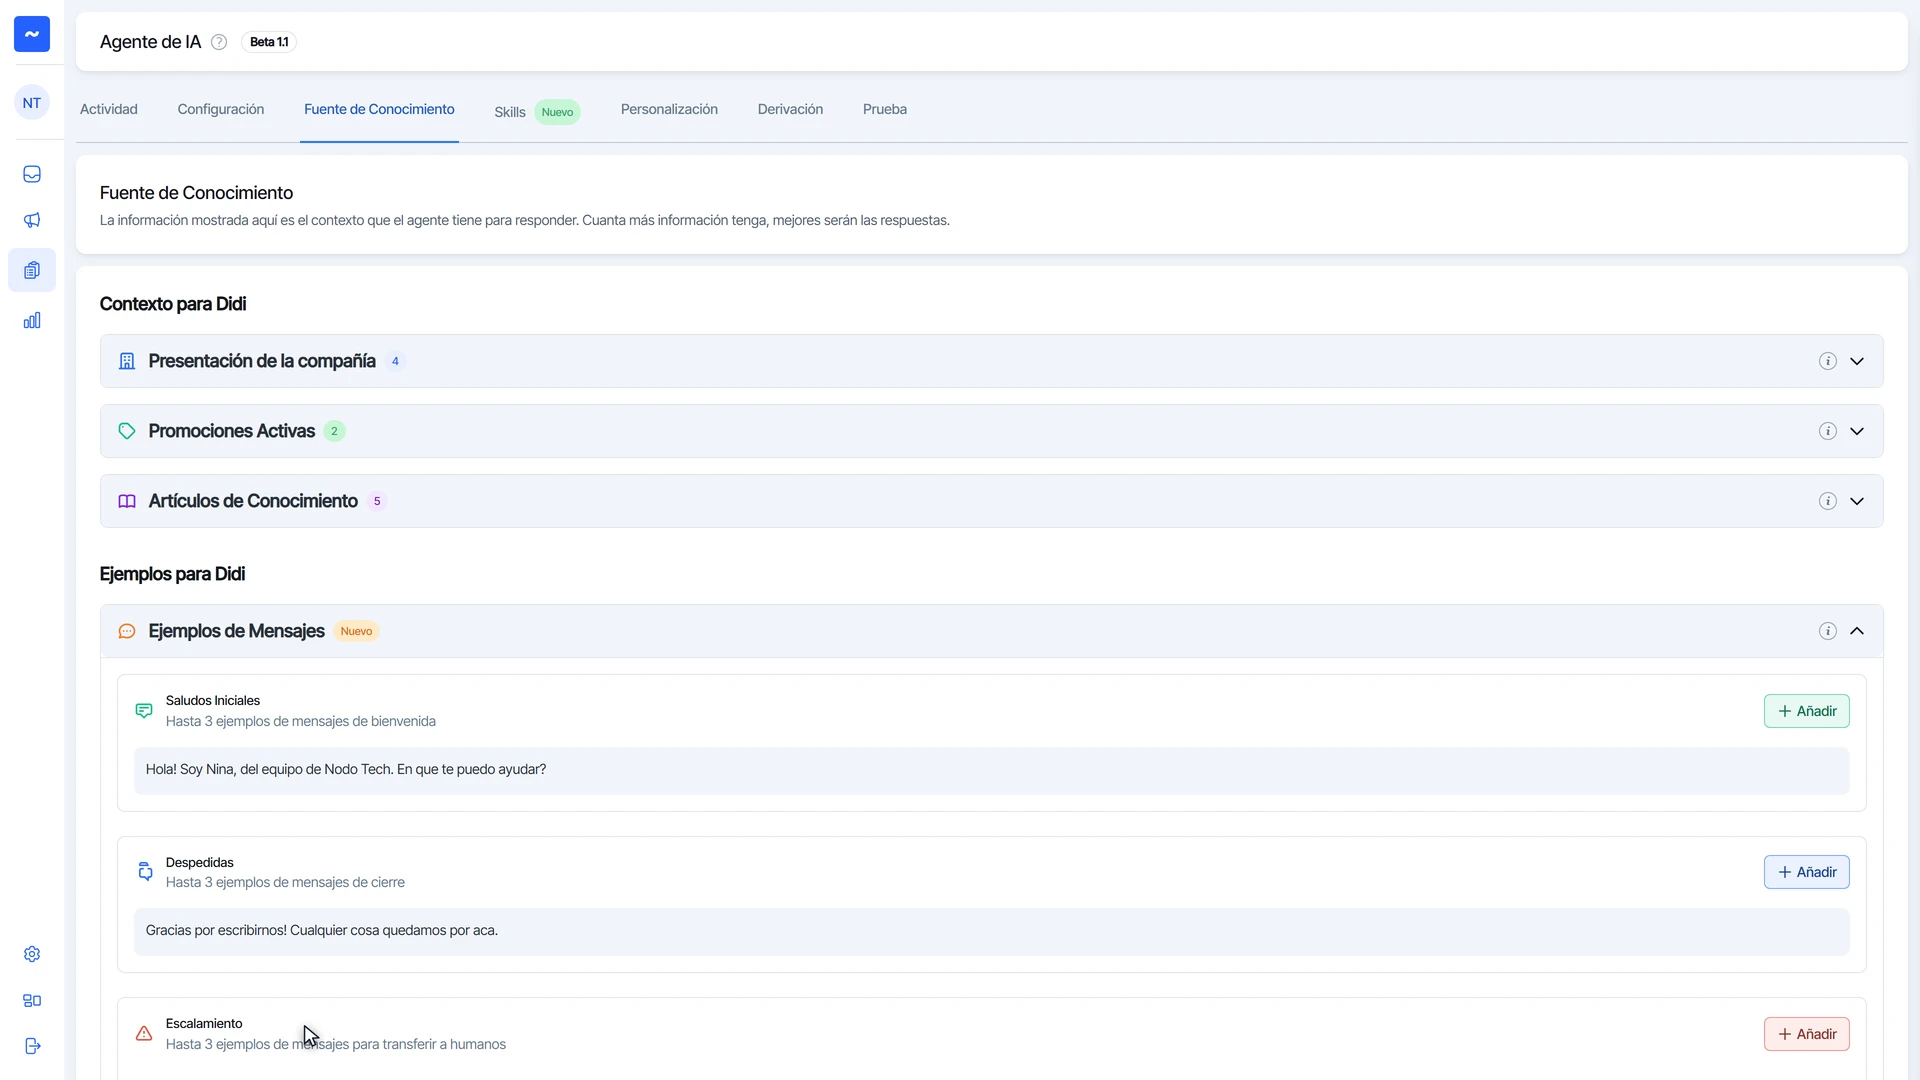Expand Promociones Activas chevron

[x=1857, y=431]
